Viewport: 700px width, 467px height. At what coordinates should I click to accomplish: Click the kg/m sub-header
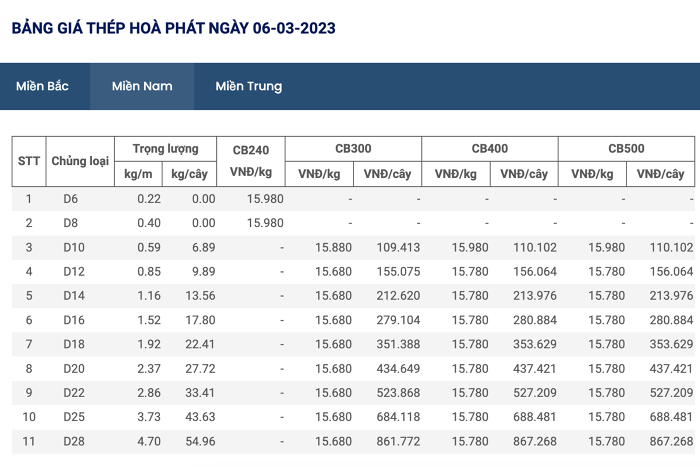138,174
